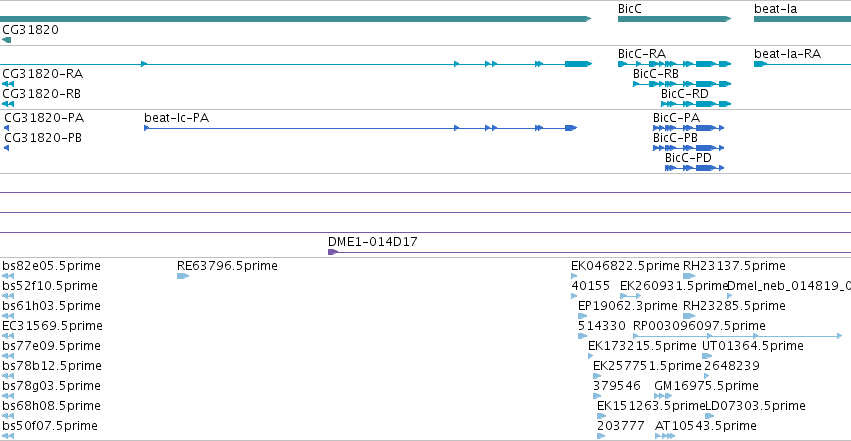Select the 2648239 feature label

click(x=732, y=366)
